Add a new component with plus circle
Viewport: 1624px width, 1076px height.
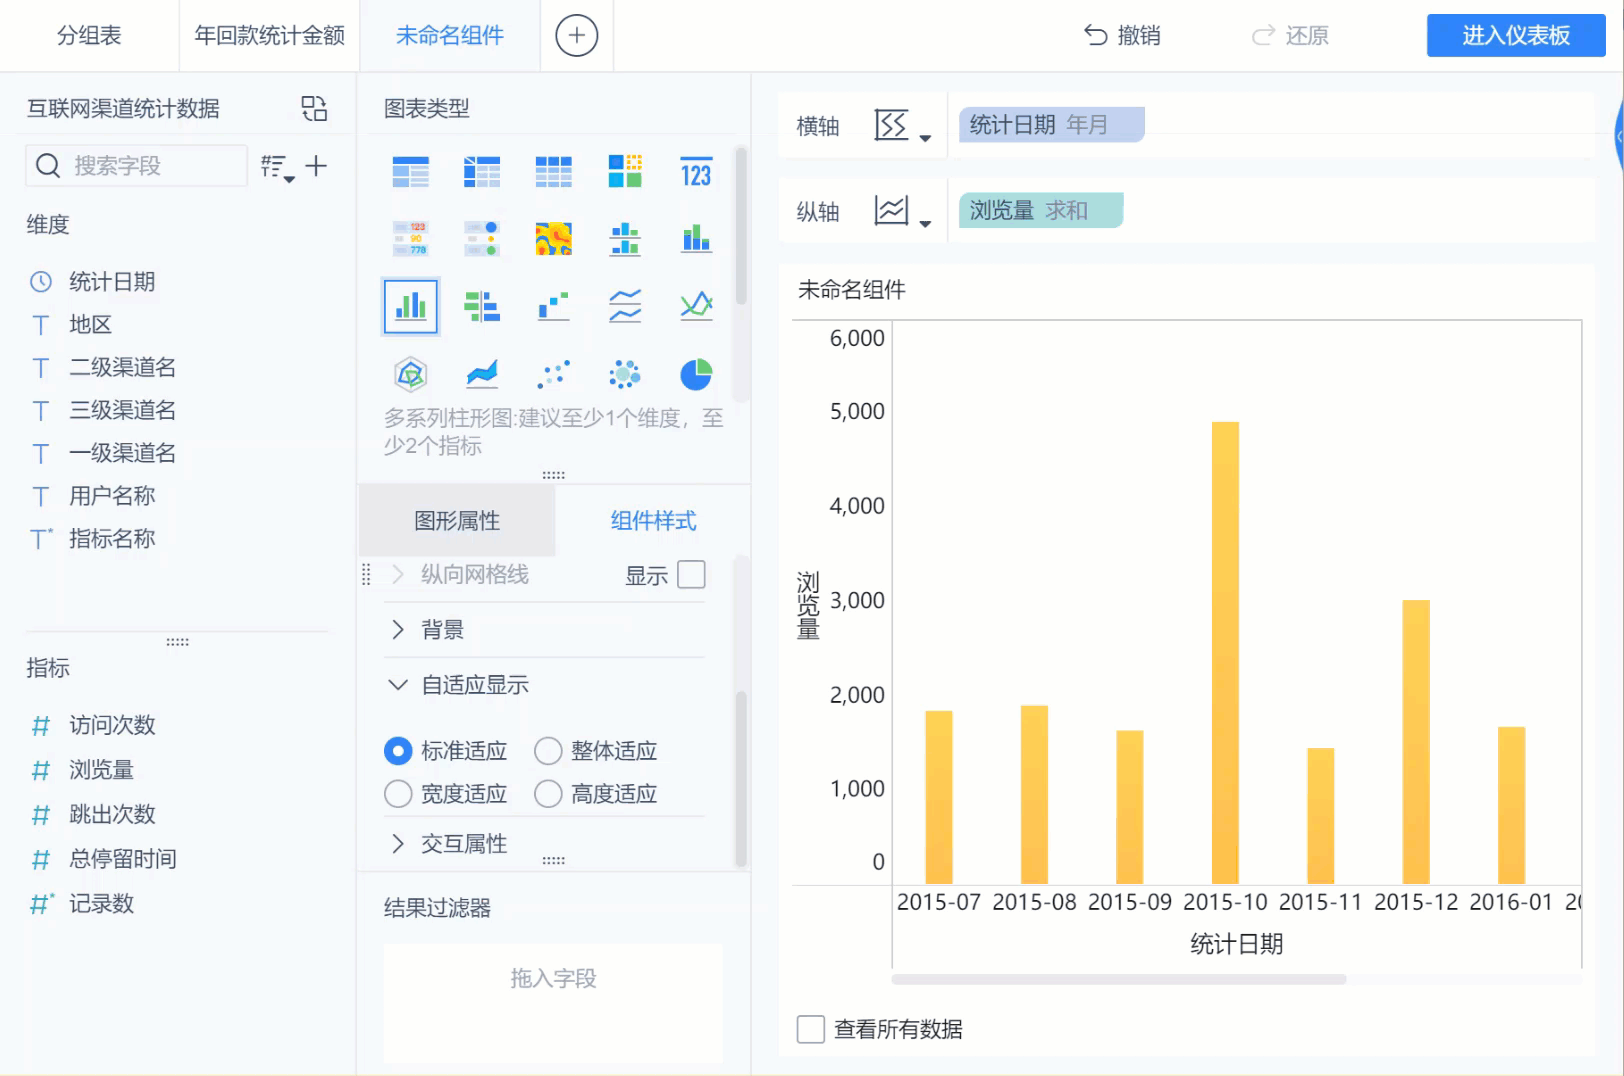[x=576, y=36]
